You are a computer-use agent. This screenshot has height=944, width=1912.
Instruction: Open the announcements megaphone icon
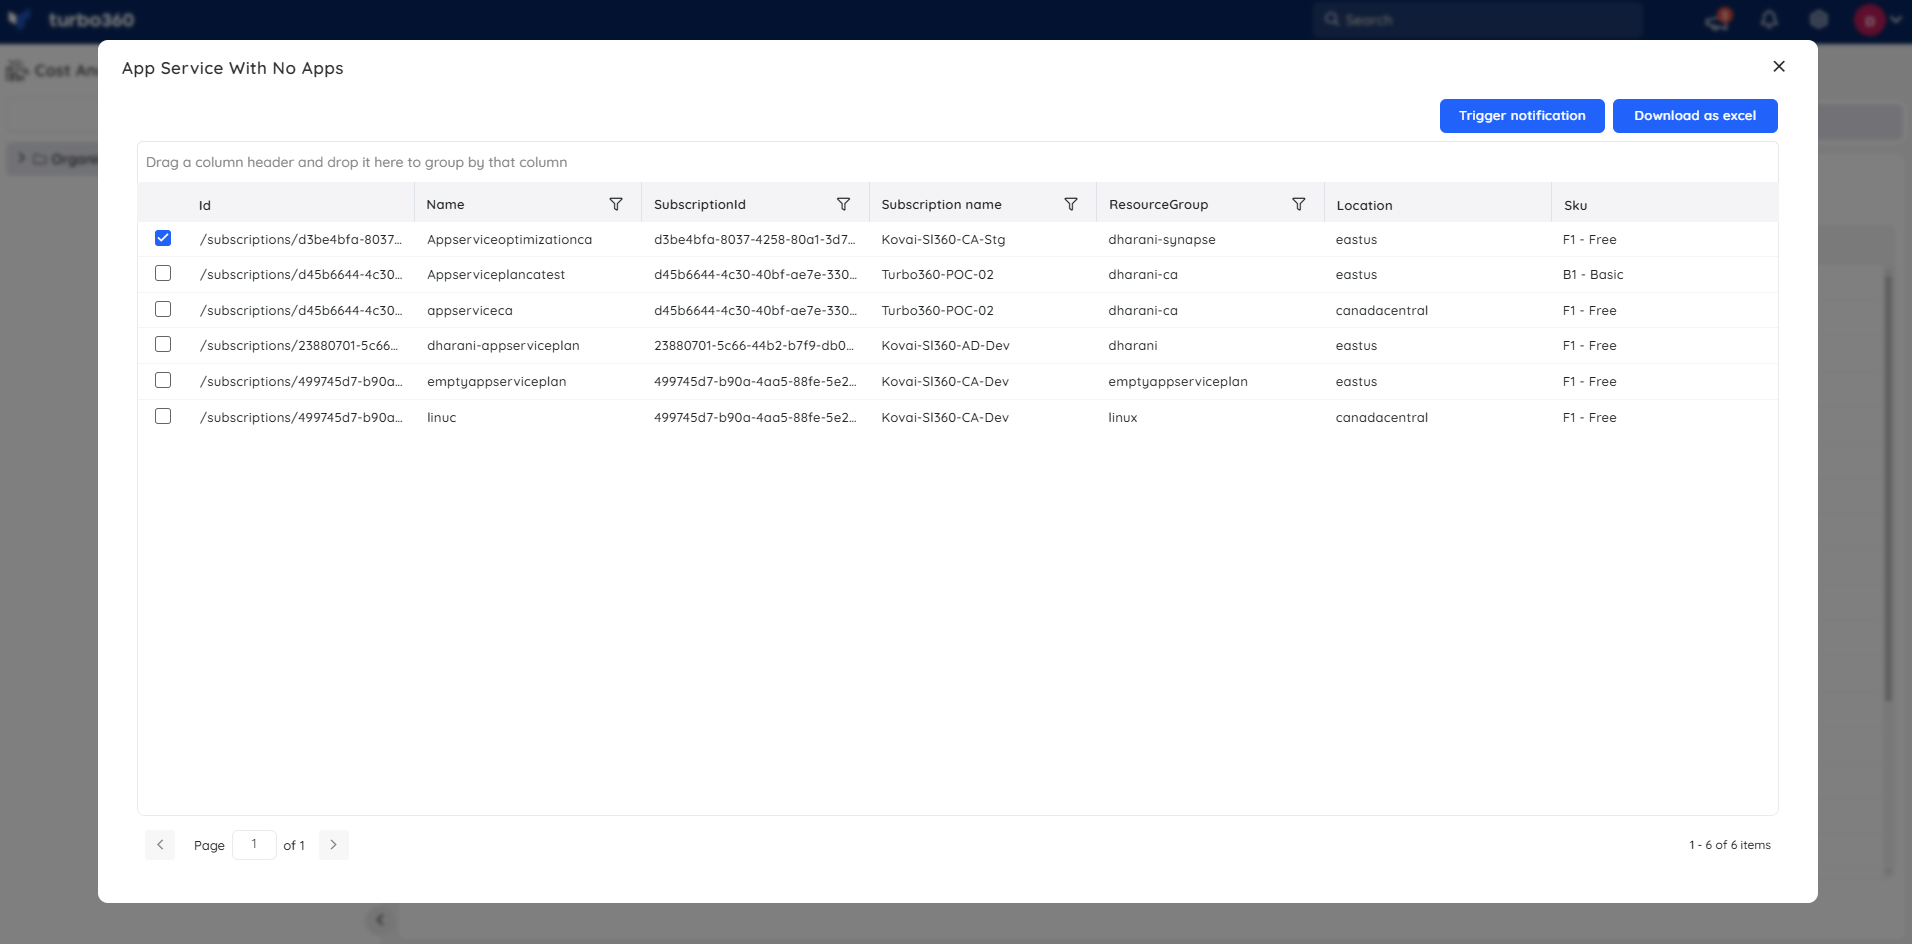(x=1718, y=19)
